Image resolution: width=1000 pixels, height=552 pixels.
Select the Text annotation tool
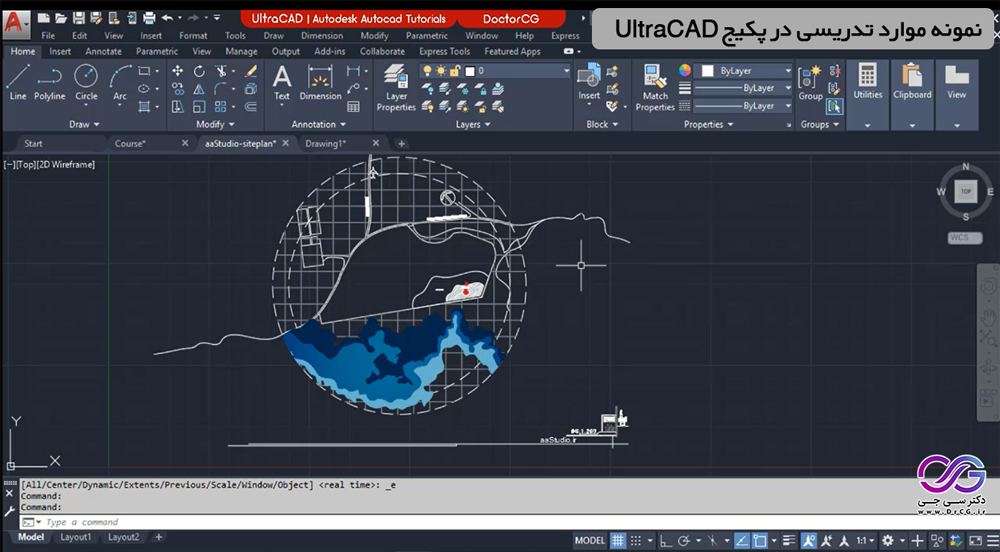coord(282,83)
